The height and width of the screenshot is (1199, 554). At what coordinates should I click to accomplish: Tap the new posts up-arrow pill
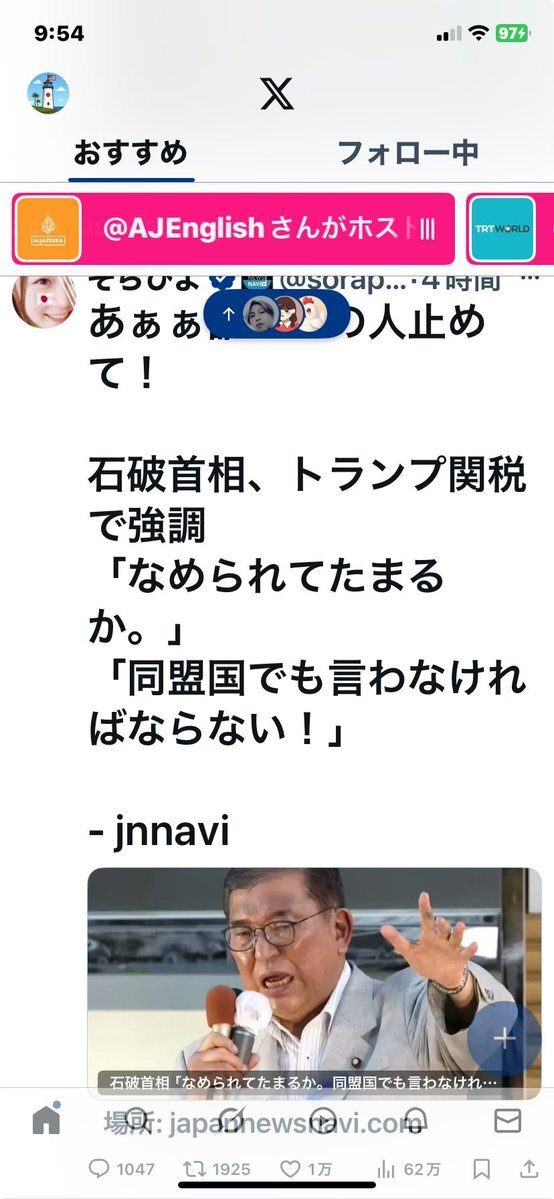[277, 314]
